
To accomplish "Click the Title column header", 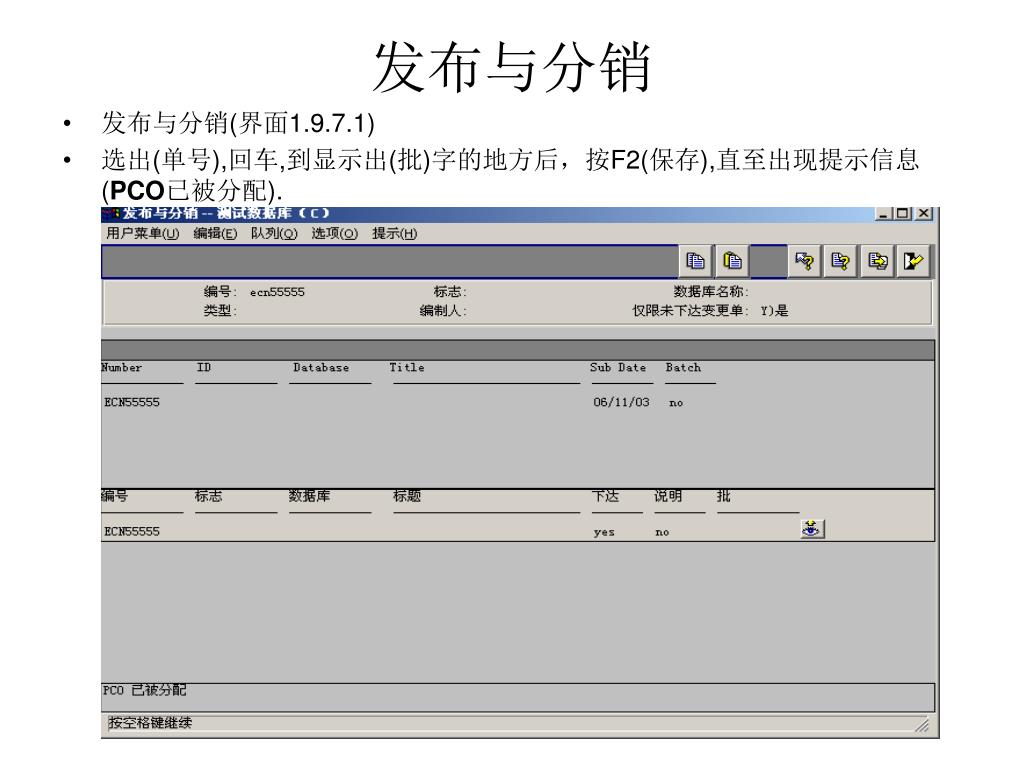I will coord(407,368).
